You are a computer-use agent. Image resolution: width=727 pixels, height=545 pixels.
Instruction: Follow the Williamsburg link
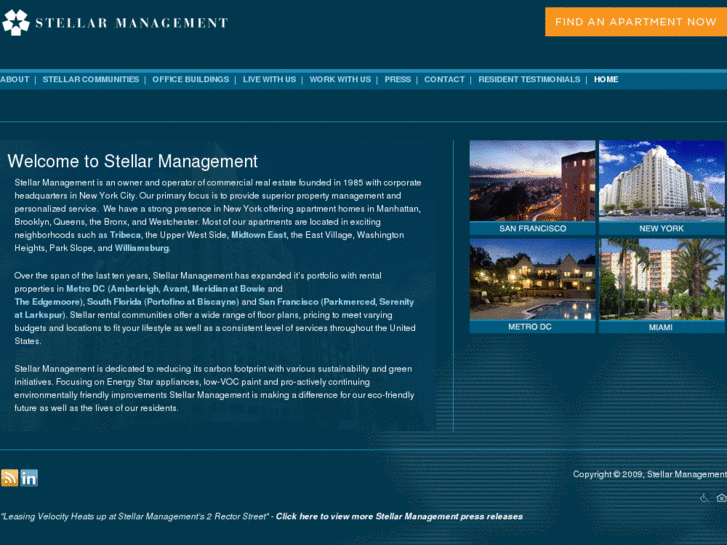point(142,248)
